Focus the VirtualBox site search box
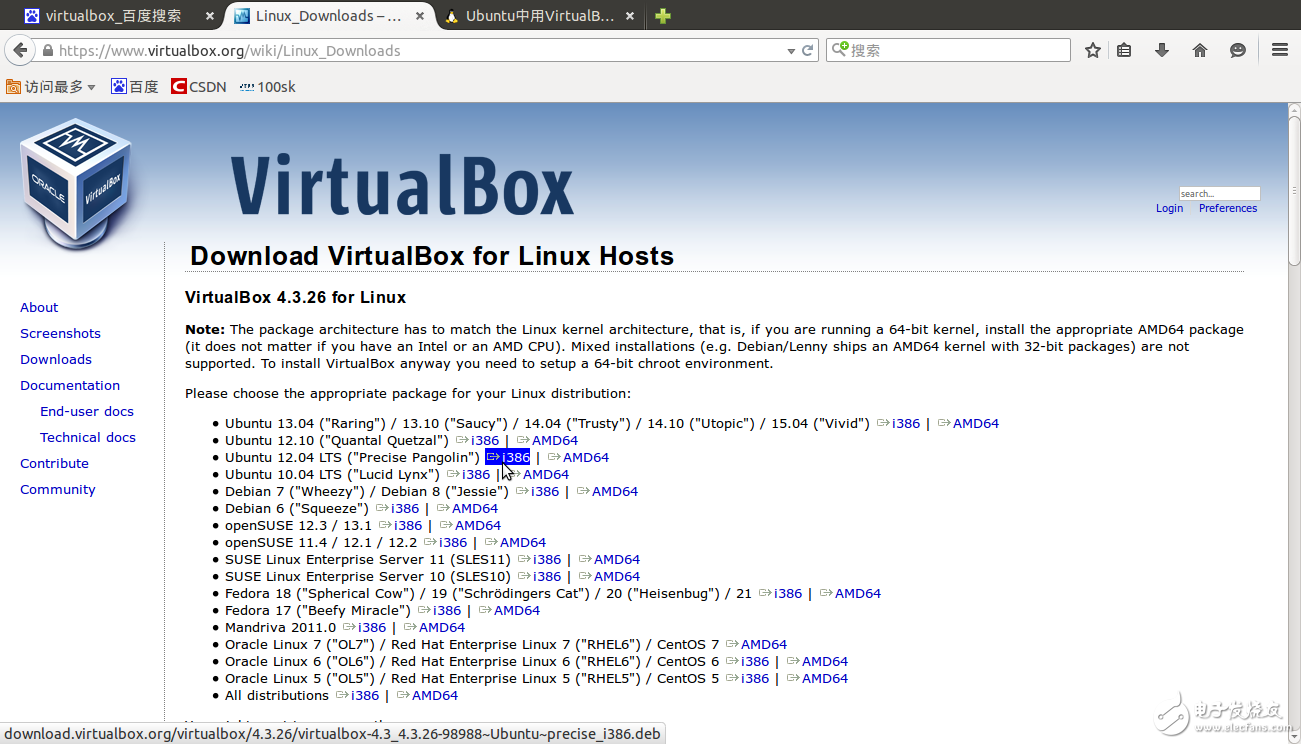The height and width of the screenshot is (744, 1301). click(1219, 193)
